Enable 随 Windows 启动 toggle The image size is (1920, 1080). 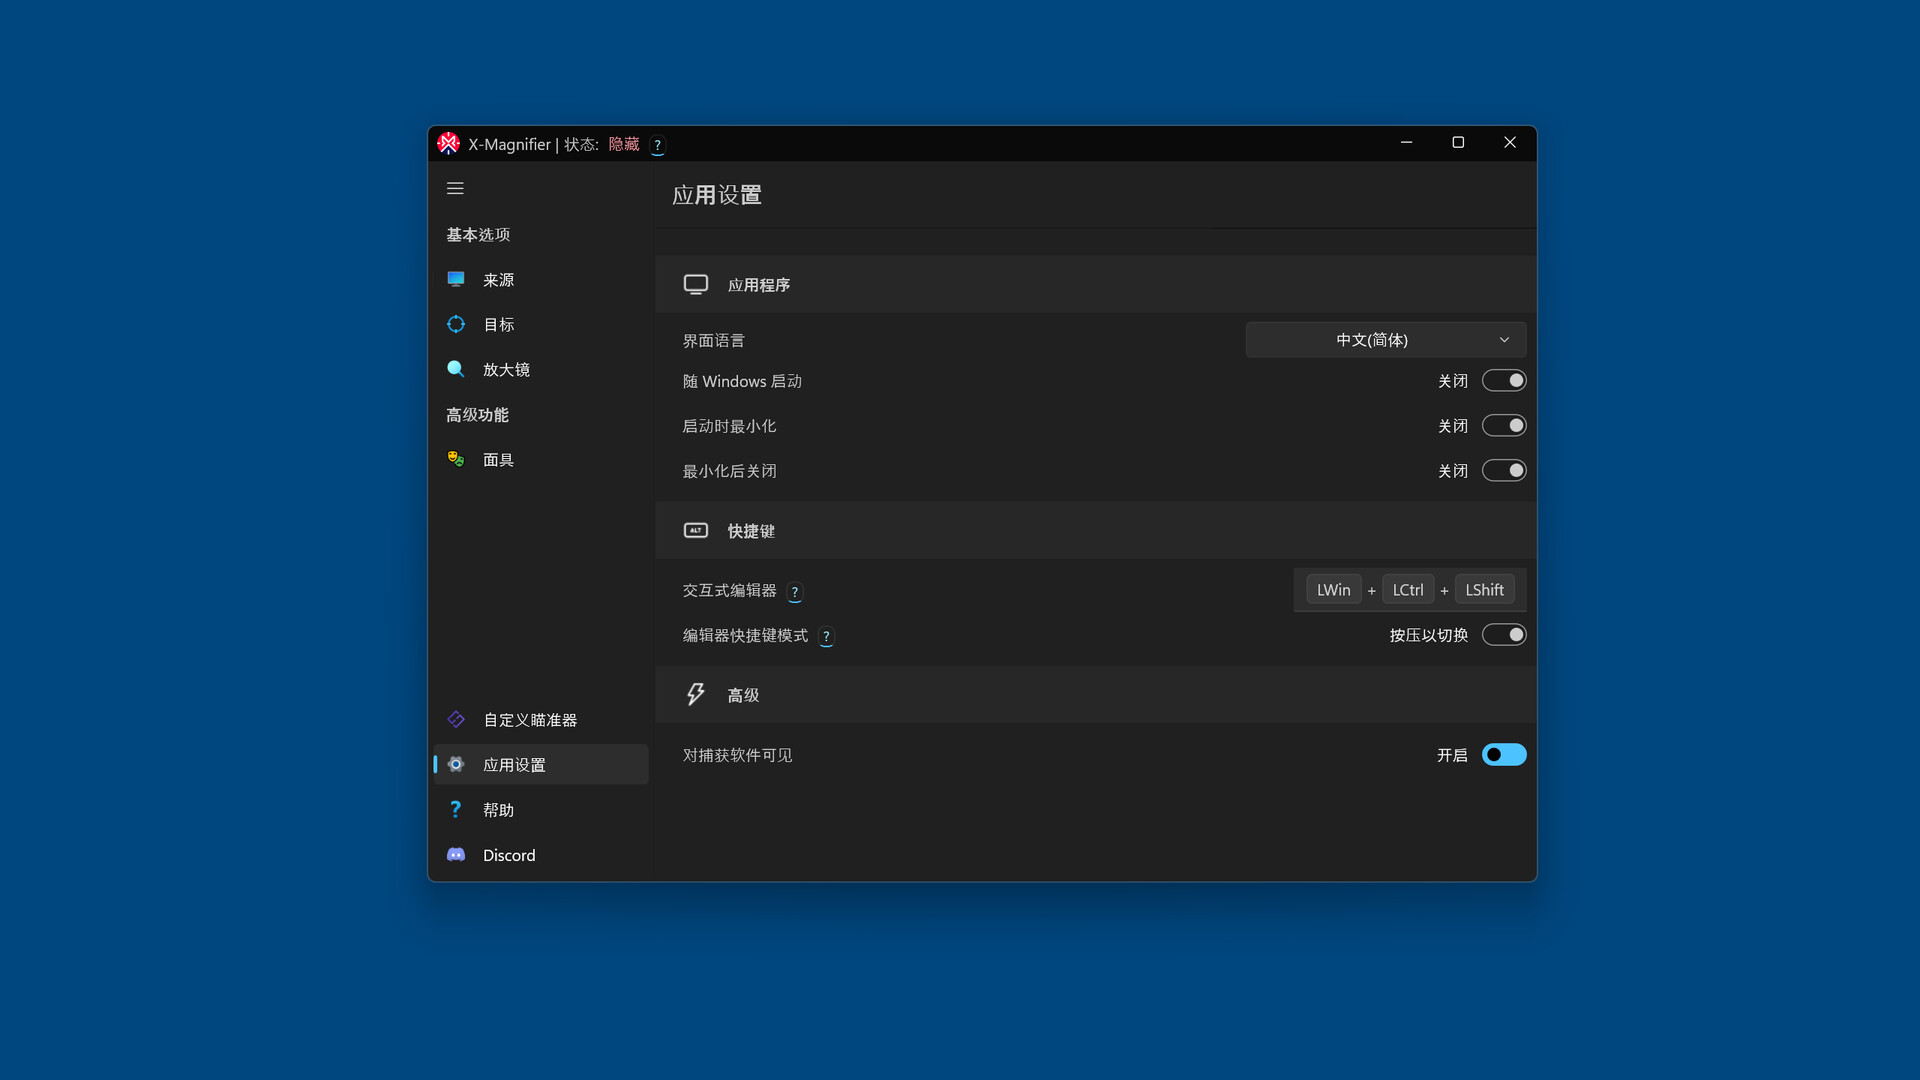click(x=1503, y=381)
